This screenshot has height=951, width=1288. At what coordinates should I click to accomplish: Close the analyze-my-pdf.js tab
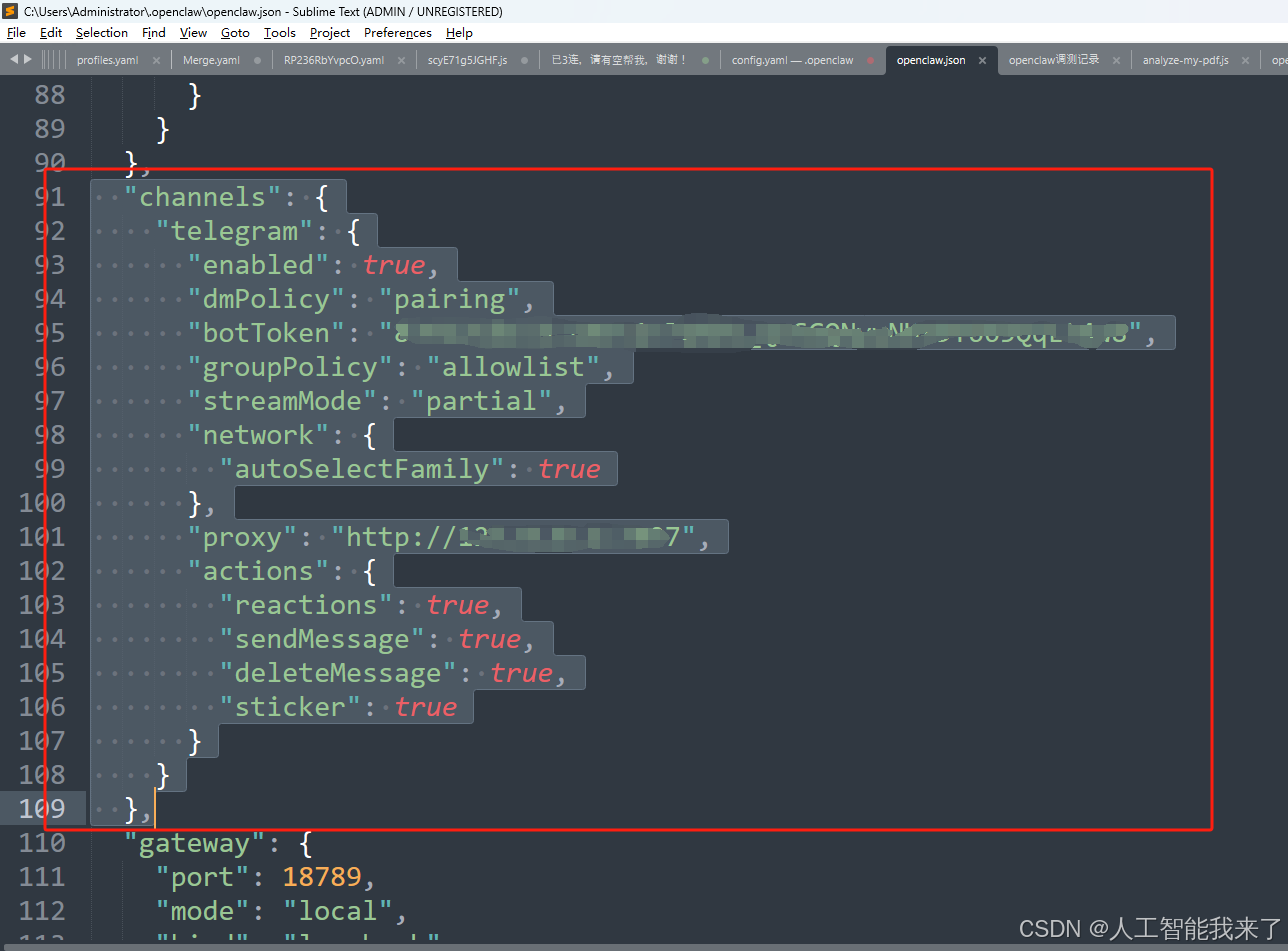pos(1245,60)
